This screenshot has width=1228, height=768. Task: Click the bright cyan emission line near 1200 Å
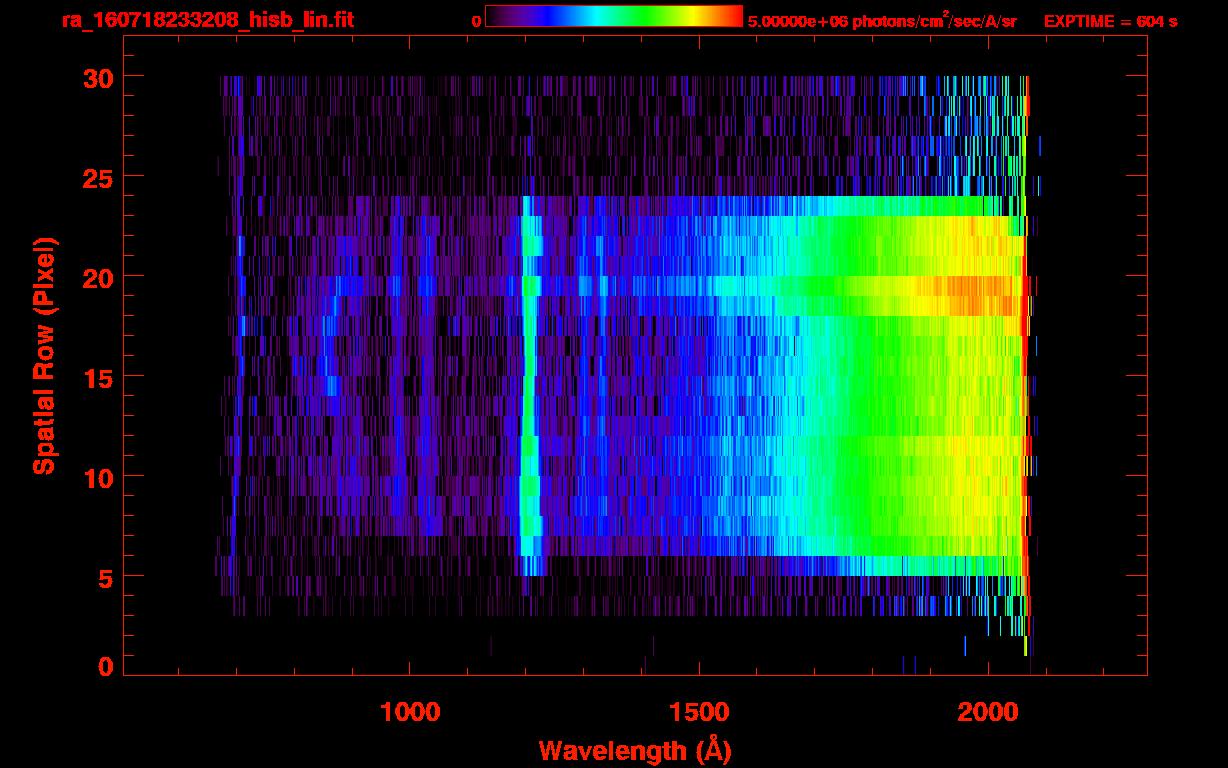(x=528, y=400)
